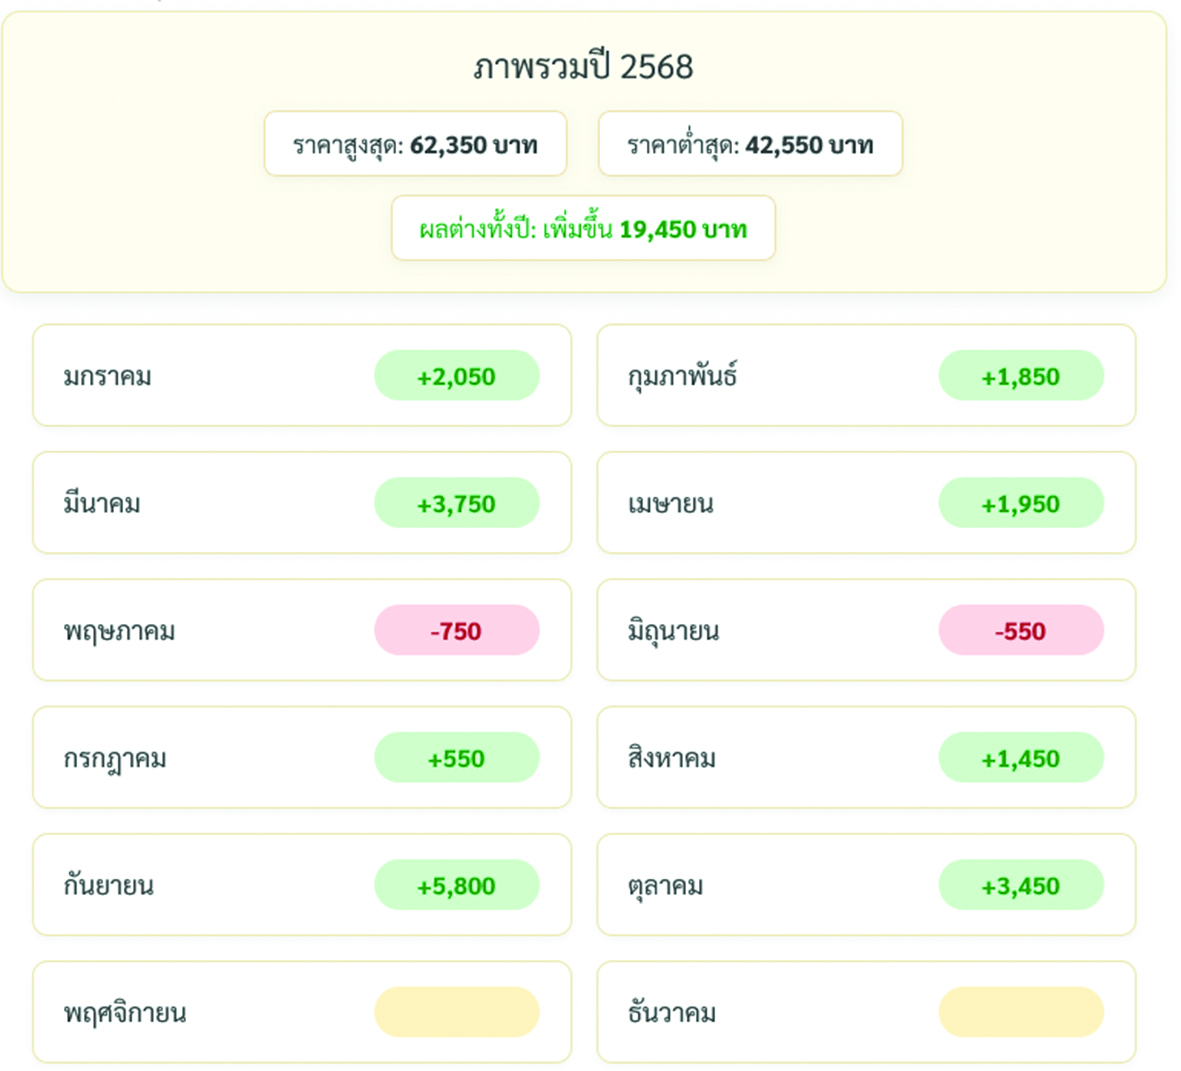Image resolution: width=1181 pixels, height=1071 pixels.
Task: Select the กรกฎาคม month card
Action: [x=302, y=757]
